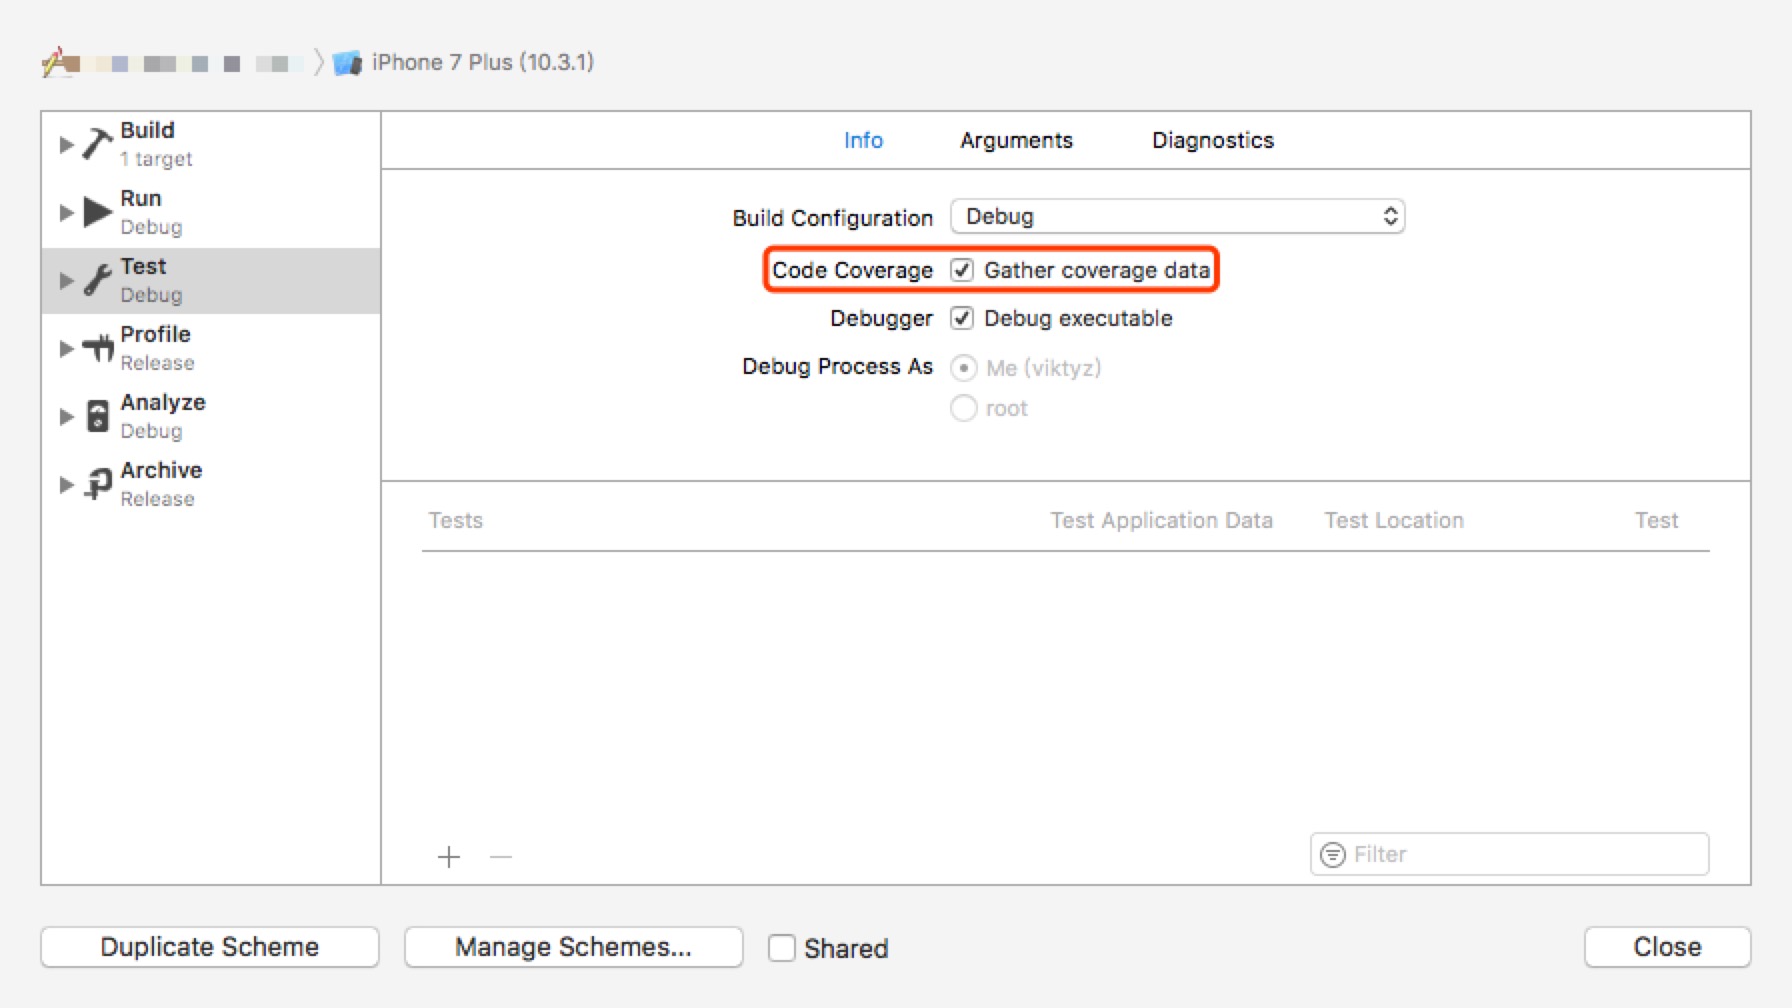Viewport: 1792px width, 1008px height.
Task: Click Manage Schemes... button
Action: [x=574, y=947]
